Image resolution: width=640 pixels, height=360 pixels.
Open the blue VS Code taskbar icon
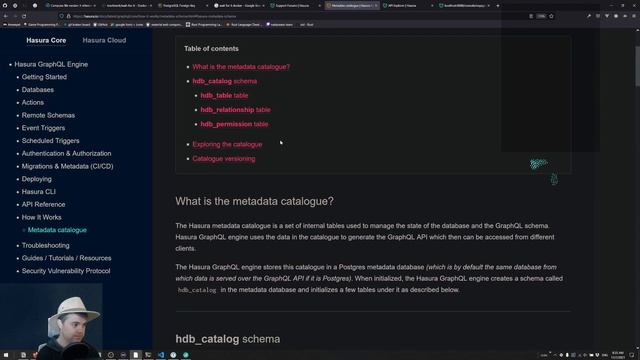(161, 355)
